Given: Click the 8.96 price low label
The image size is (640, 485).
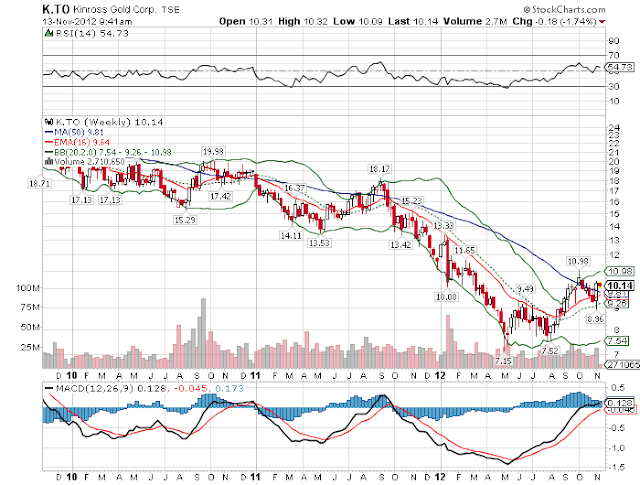Looking at the screenshot, I should click(595, 319).
